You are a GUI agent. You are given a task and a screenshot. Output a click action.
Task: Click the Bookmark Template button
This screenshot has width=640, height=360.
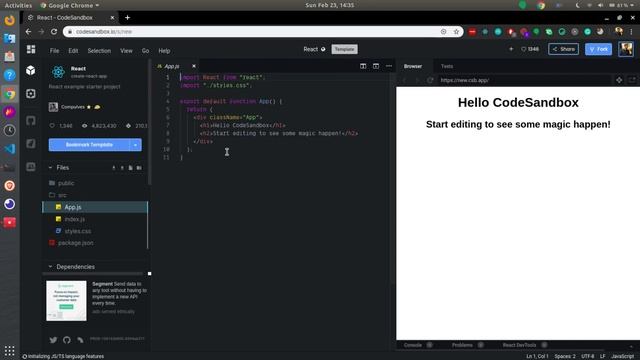[89, 145]
